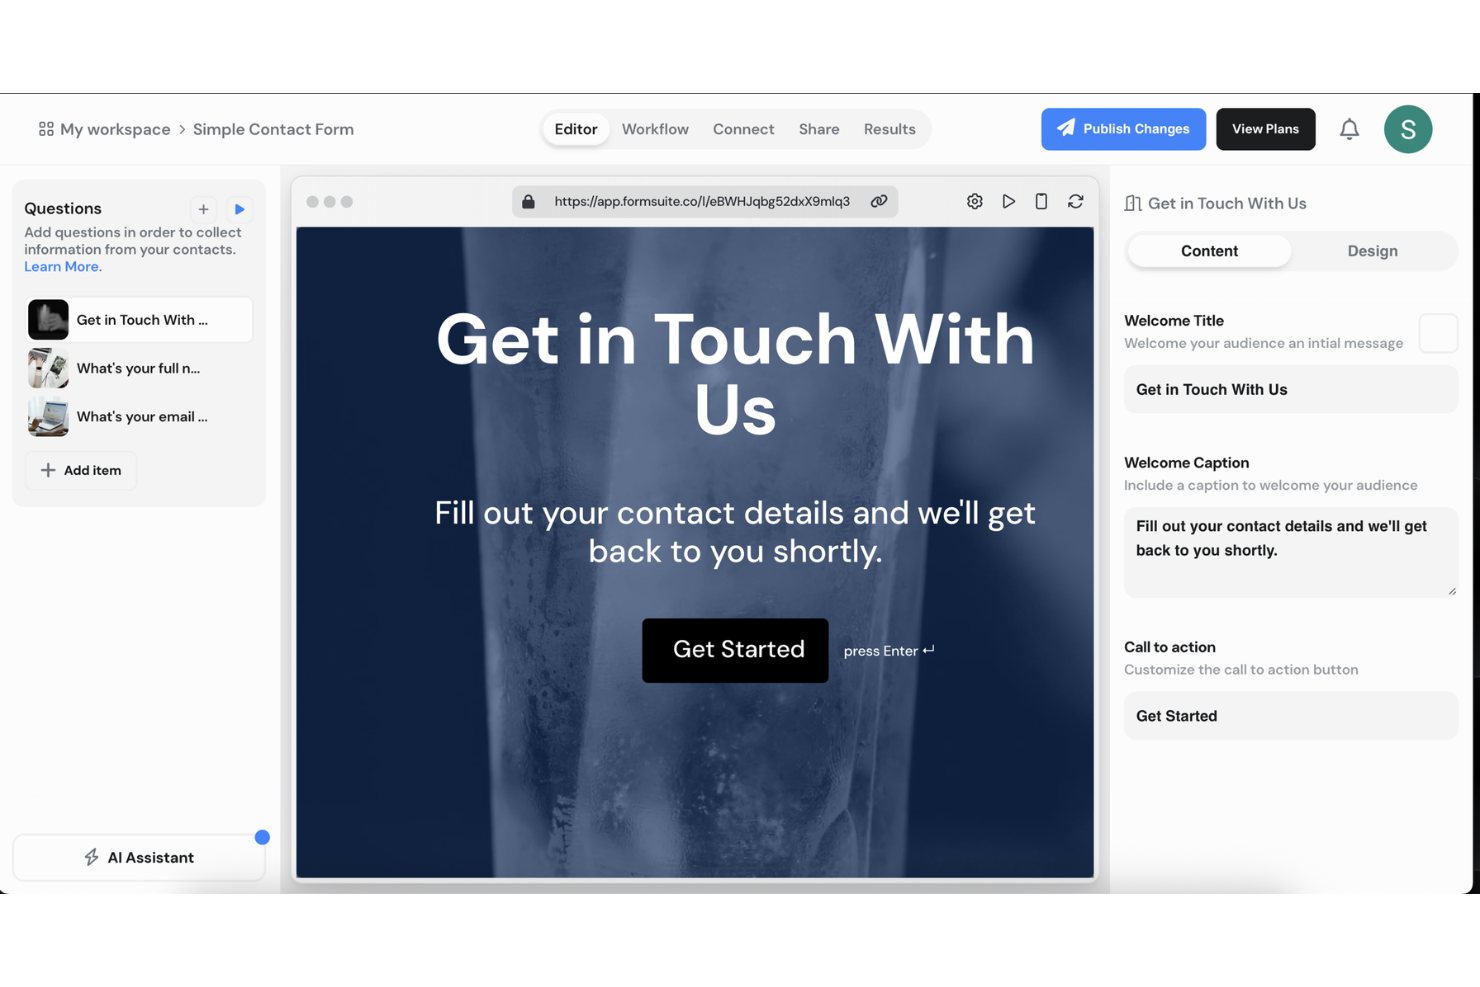1480x987 pixels.
Task: Click Add item button
Action: [81, 470]
